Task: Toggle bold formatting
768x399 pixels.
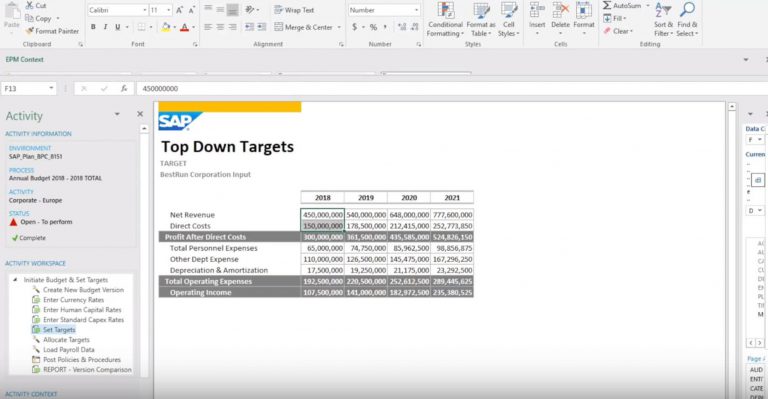Action: [93, 27]
